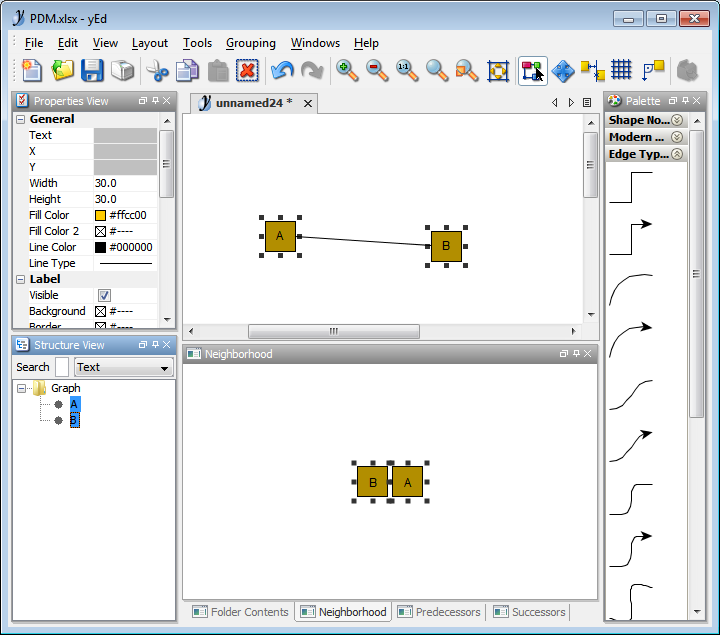This screenshot has width=720, height=635.
Task: Open the Text search type dropdown
Action: 124,367
